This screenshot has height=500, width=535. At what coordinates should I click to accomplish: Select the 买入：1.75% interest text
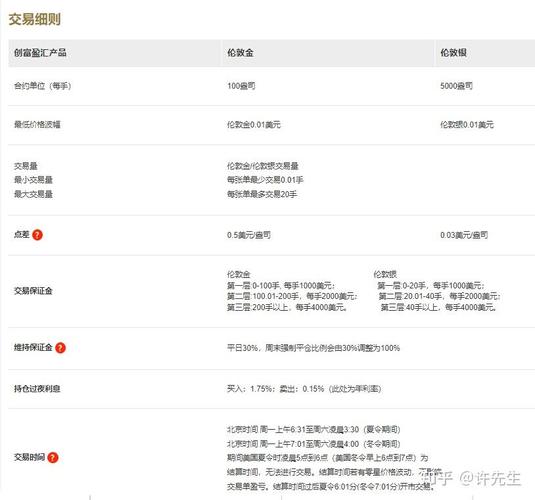click(304, 389)
